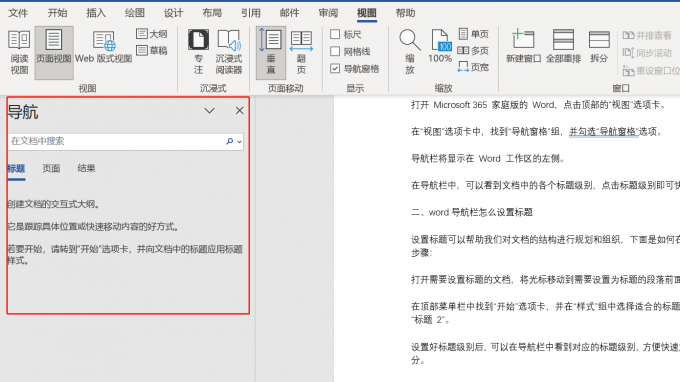This screenshot has height=382, width=680.
Task: Click Navigation text 创建文档的交互式大纲
Action: 54,204
